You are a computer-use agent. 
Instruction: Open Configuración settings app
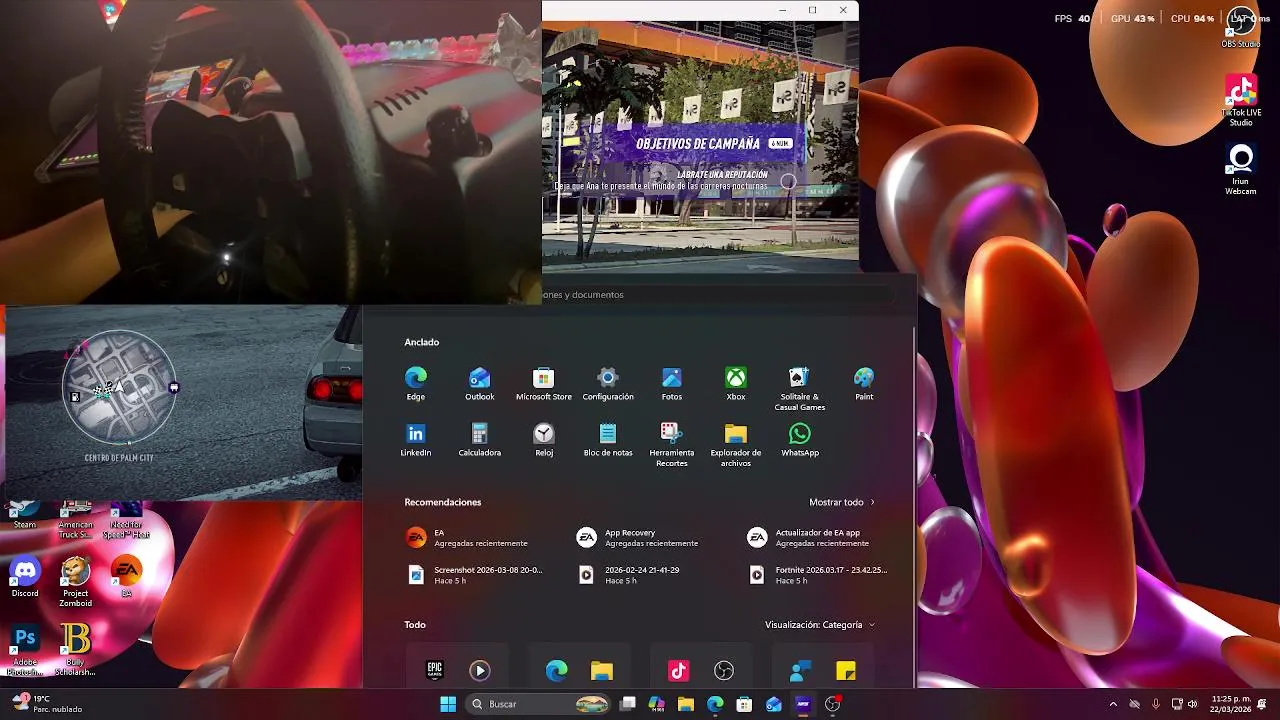608,384
